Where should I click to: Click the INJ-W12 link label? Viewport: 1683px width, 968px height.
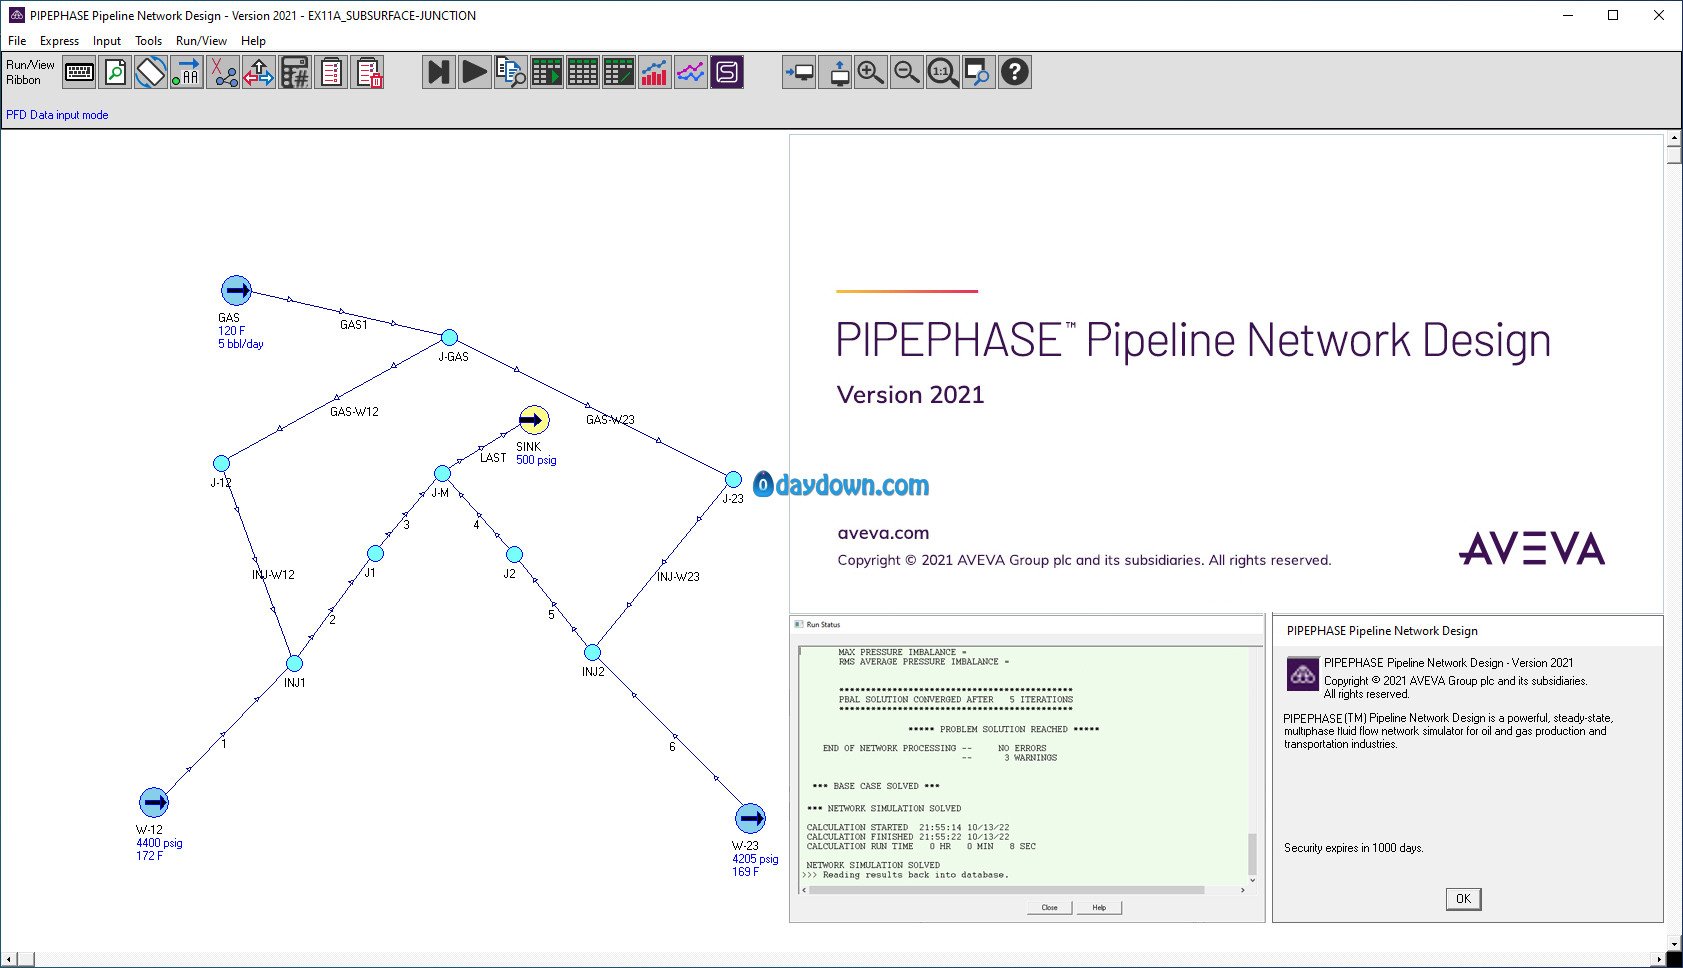tap(273, 575)
